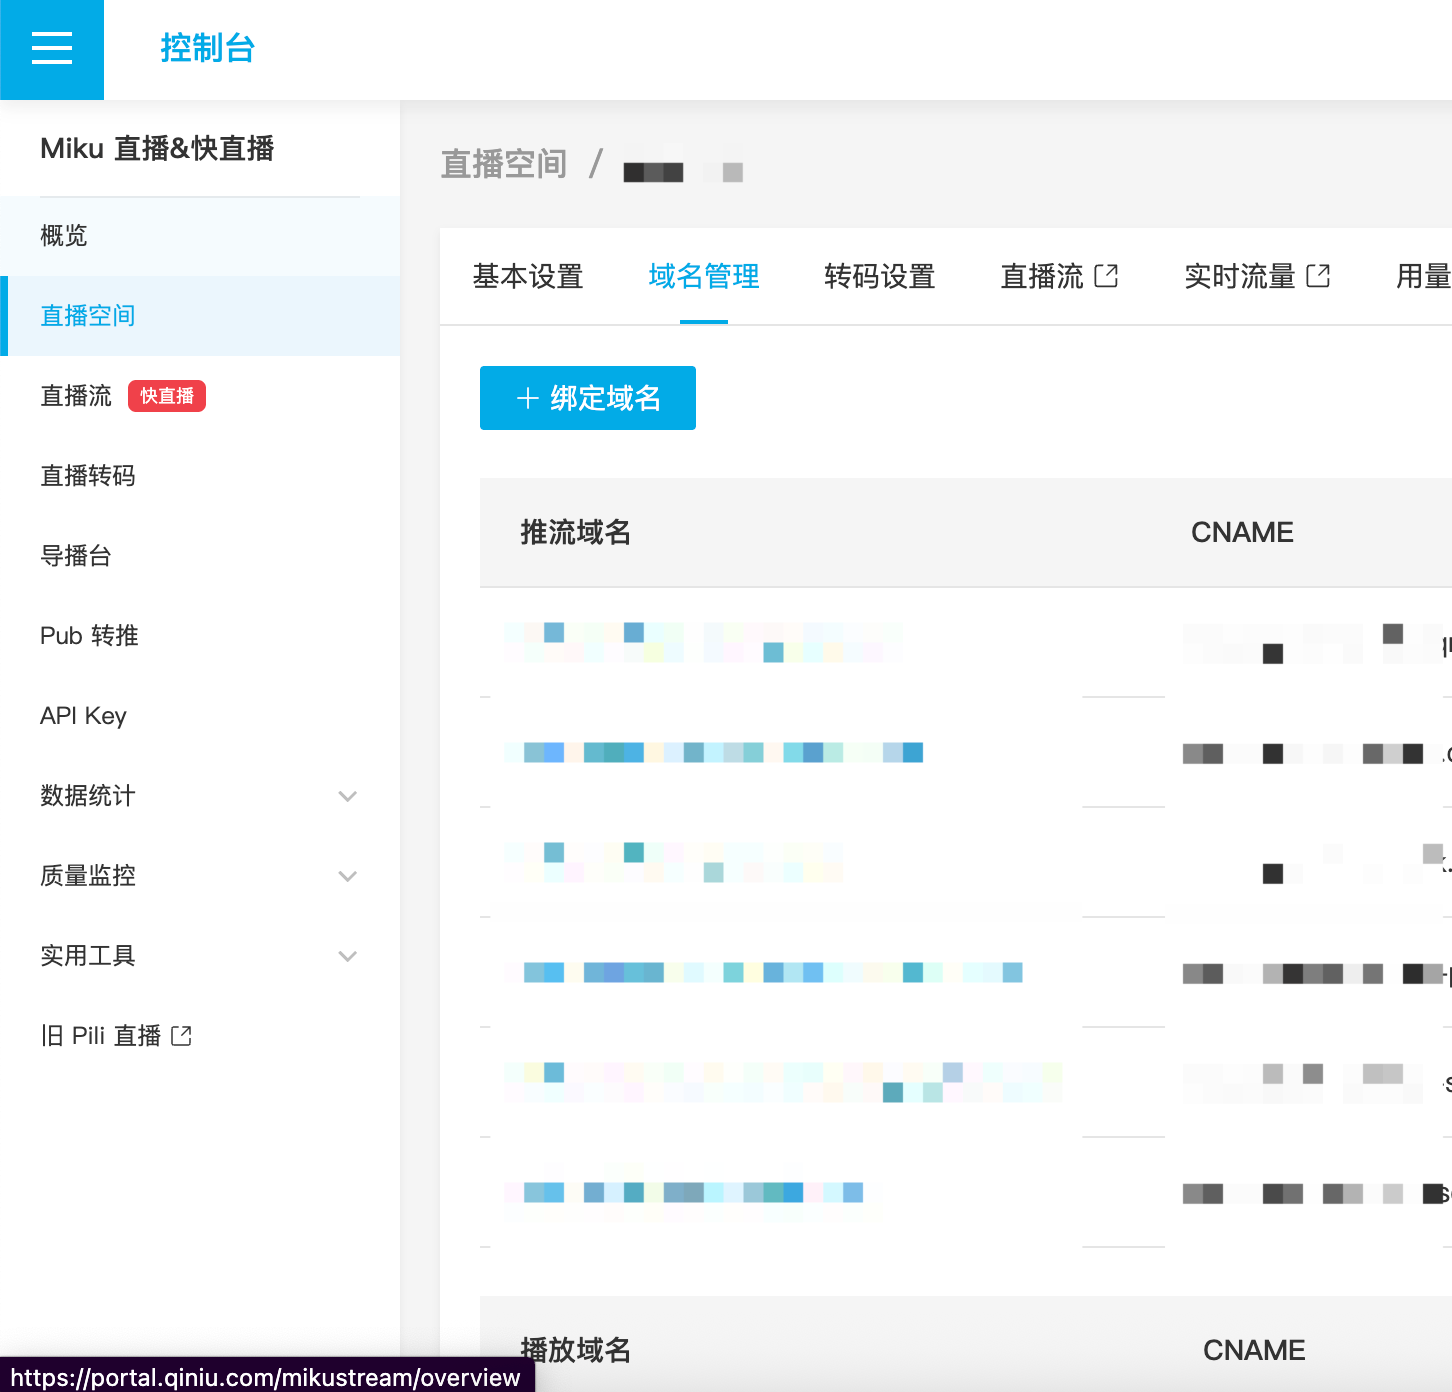This screenshot has height=1392, width=1452.
Task: Click the hamburger menu icon
Action: (x=51, y=48)
